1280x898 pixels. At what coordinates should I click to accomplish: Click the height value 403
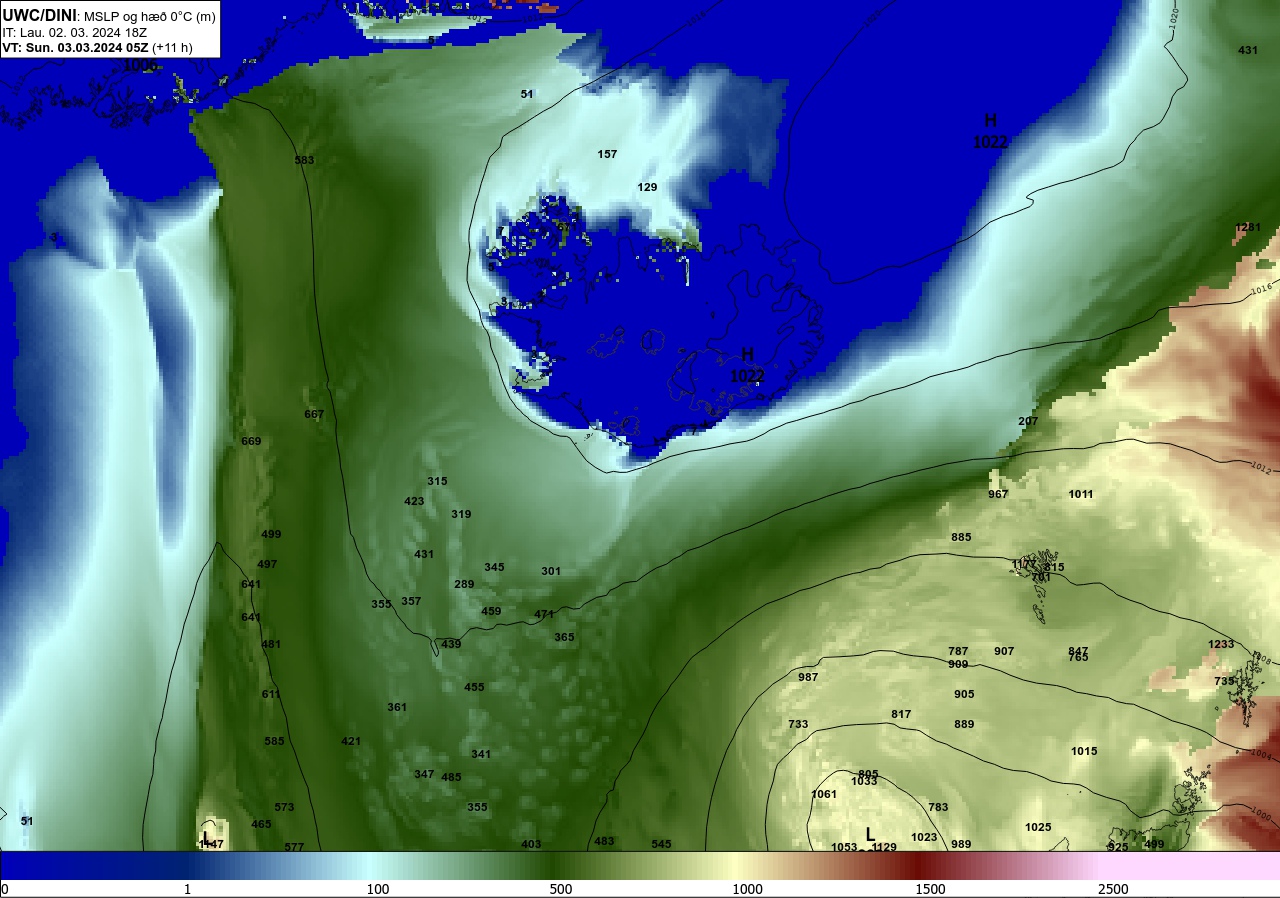[x=531, y=844]
